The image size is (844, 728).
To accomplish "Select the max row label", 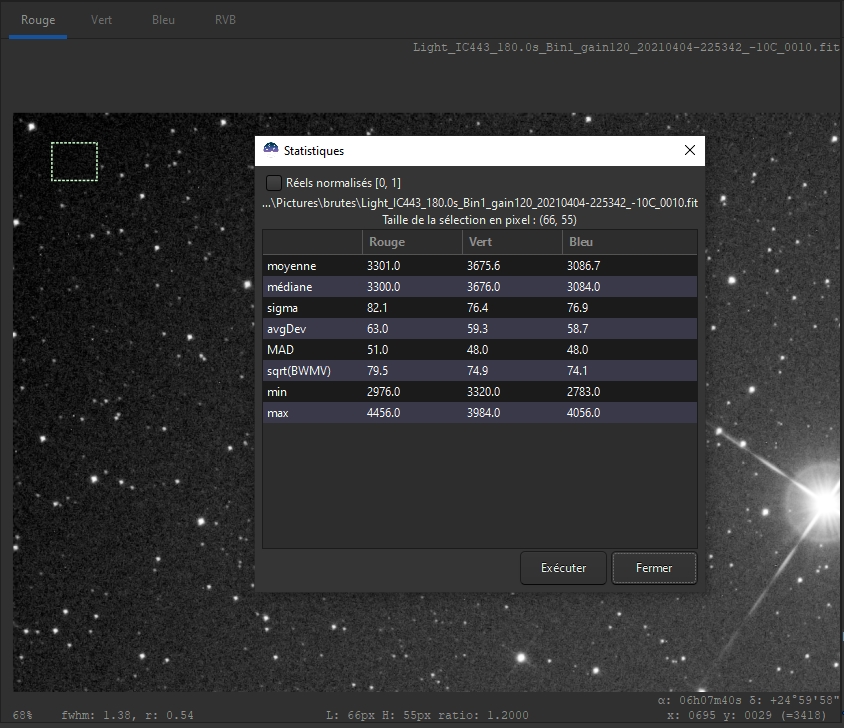I will click(278, 413).
